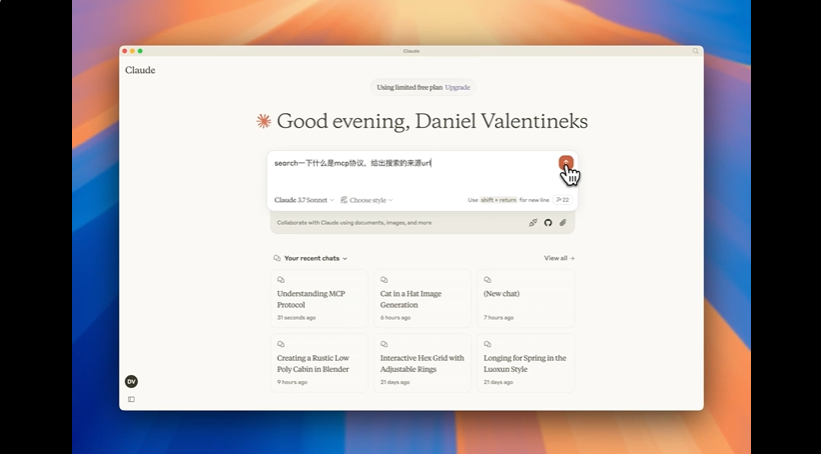Toggle the sidebar panel icon at bottom left
The height and width of the screenshot is (454, 821).
click(131, 400)
